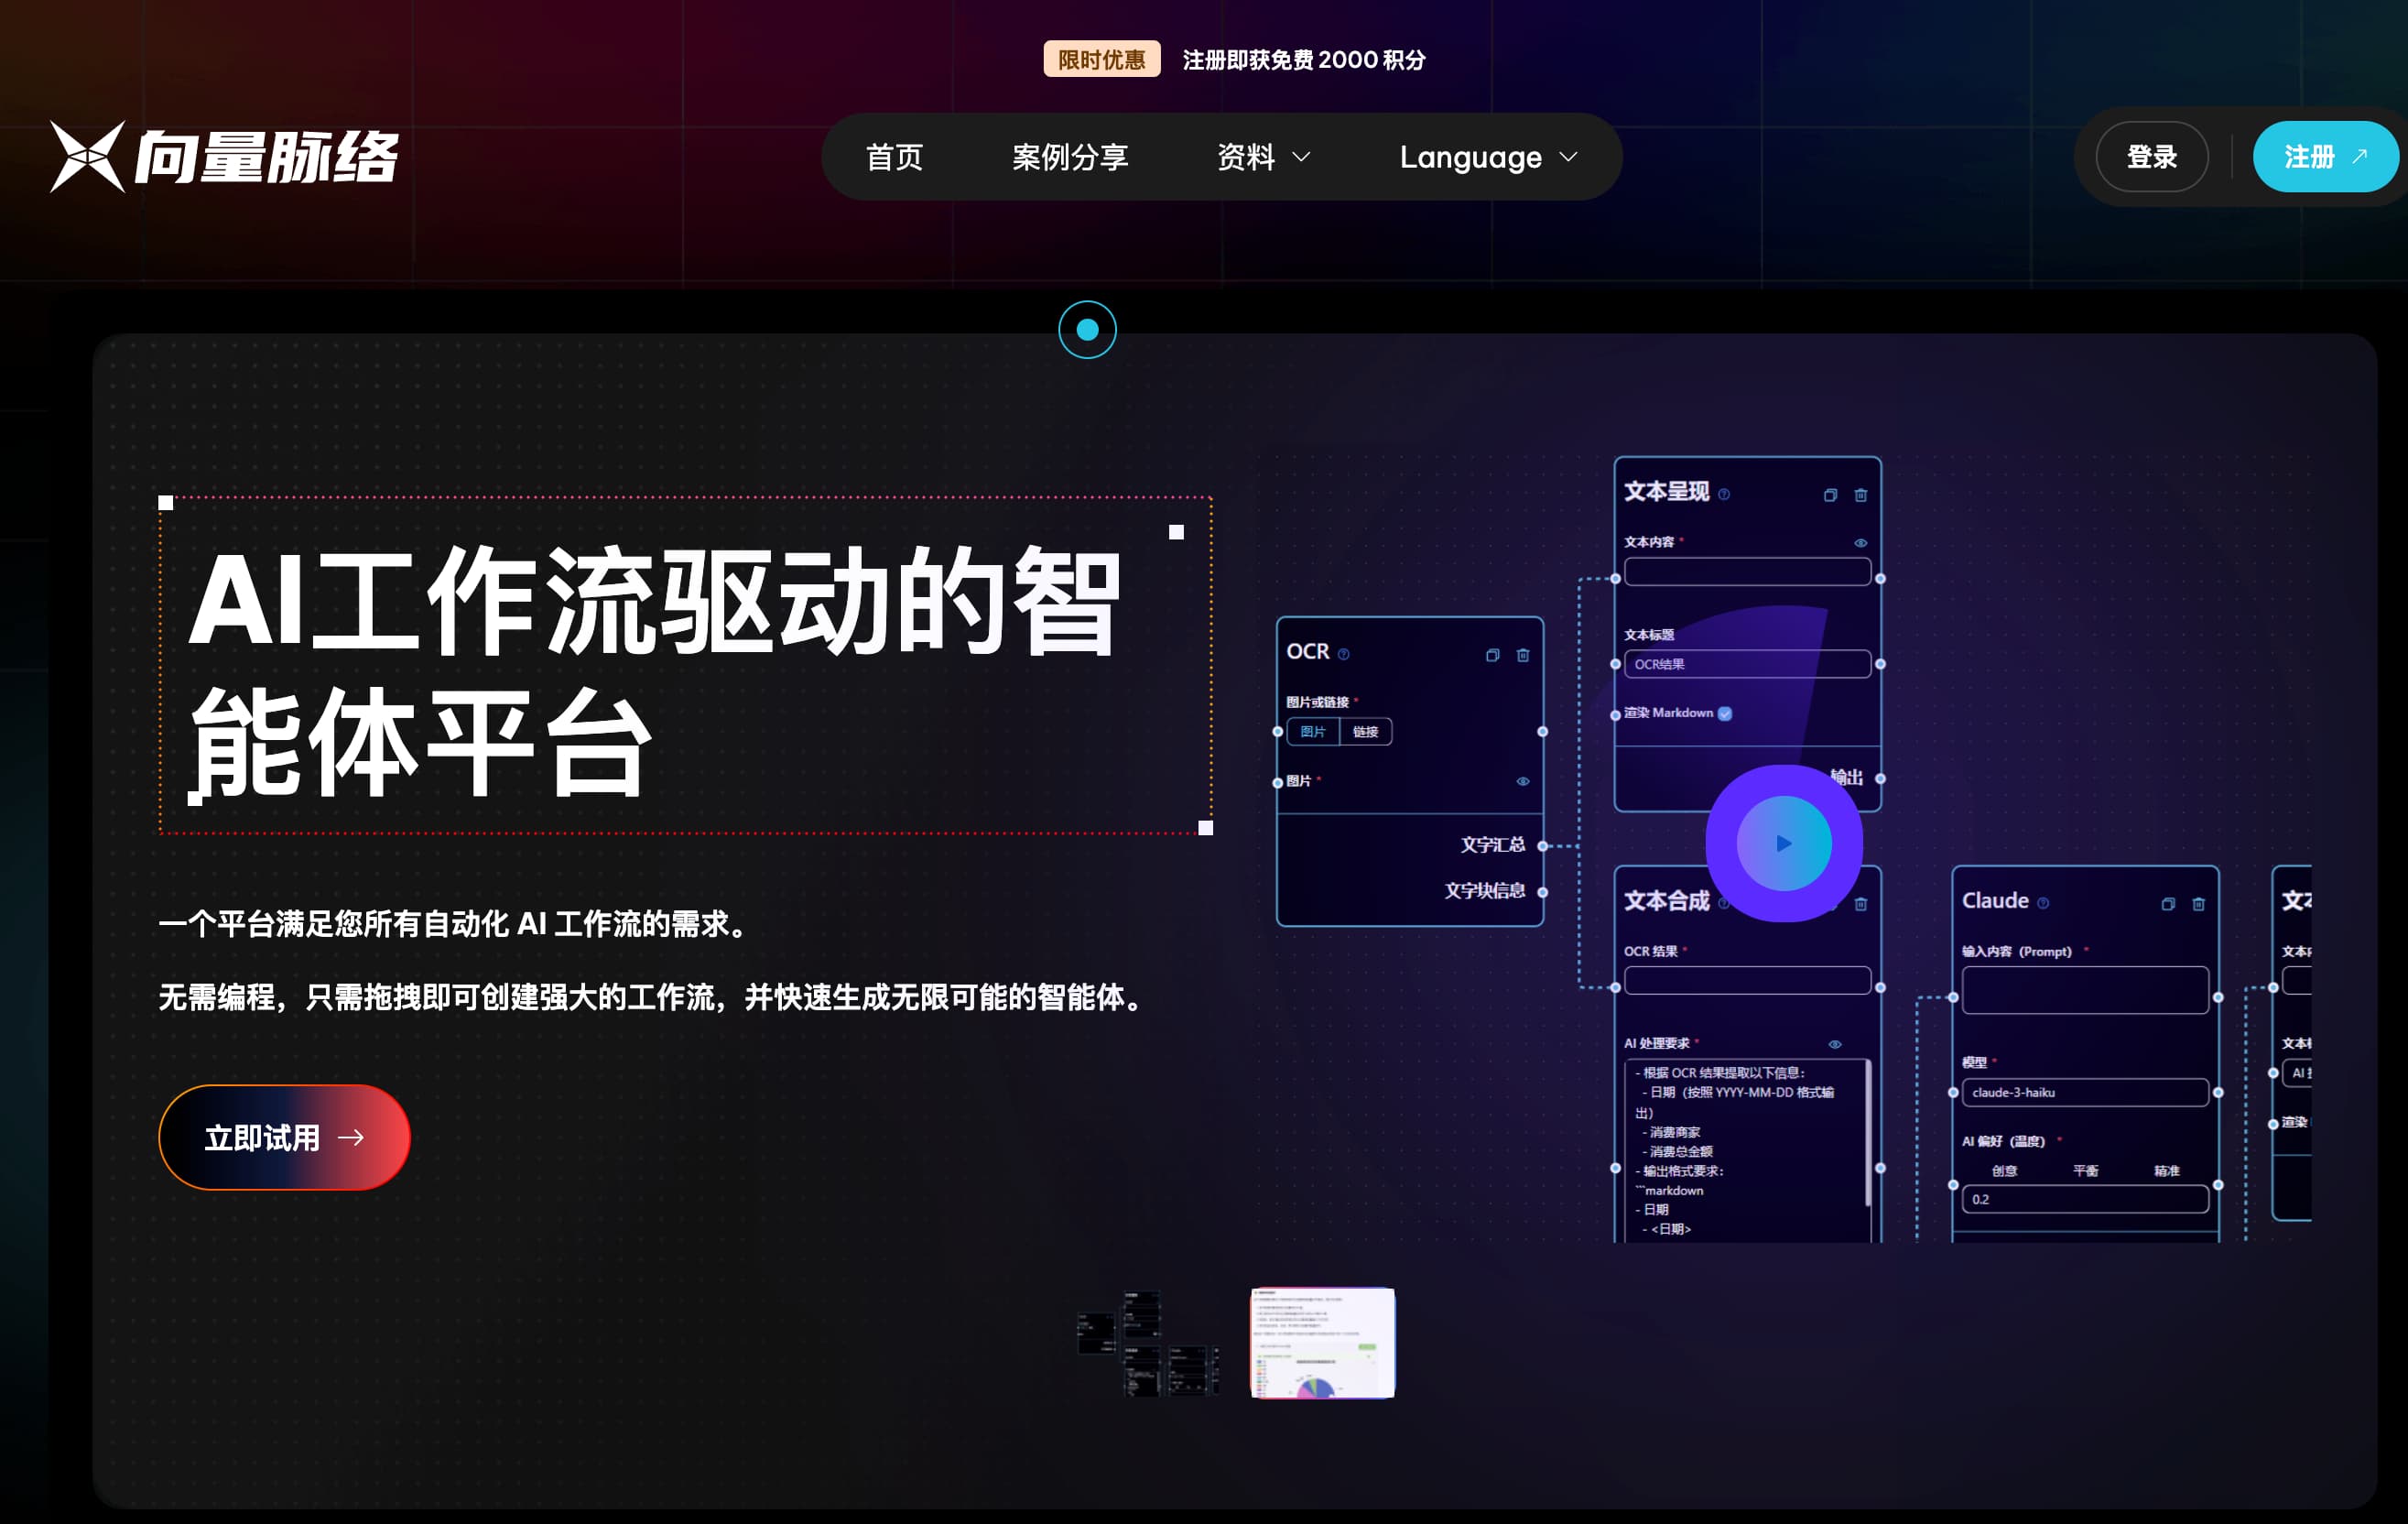Click the 文本呈现 node trash icon
Viewport: 2408px width, 1524px height.
point(1861,495)
